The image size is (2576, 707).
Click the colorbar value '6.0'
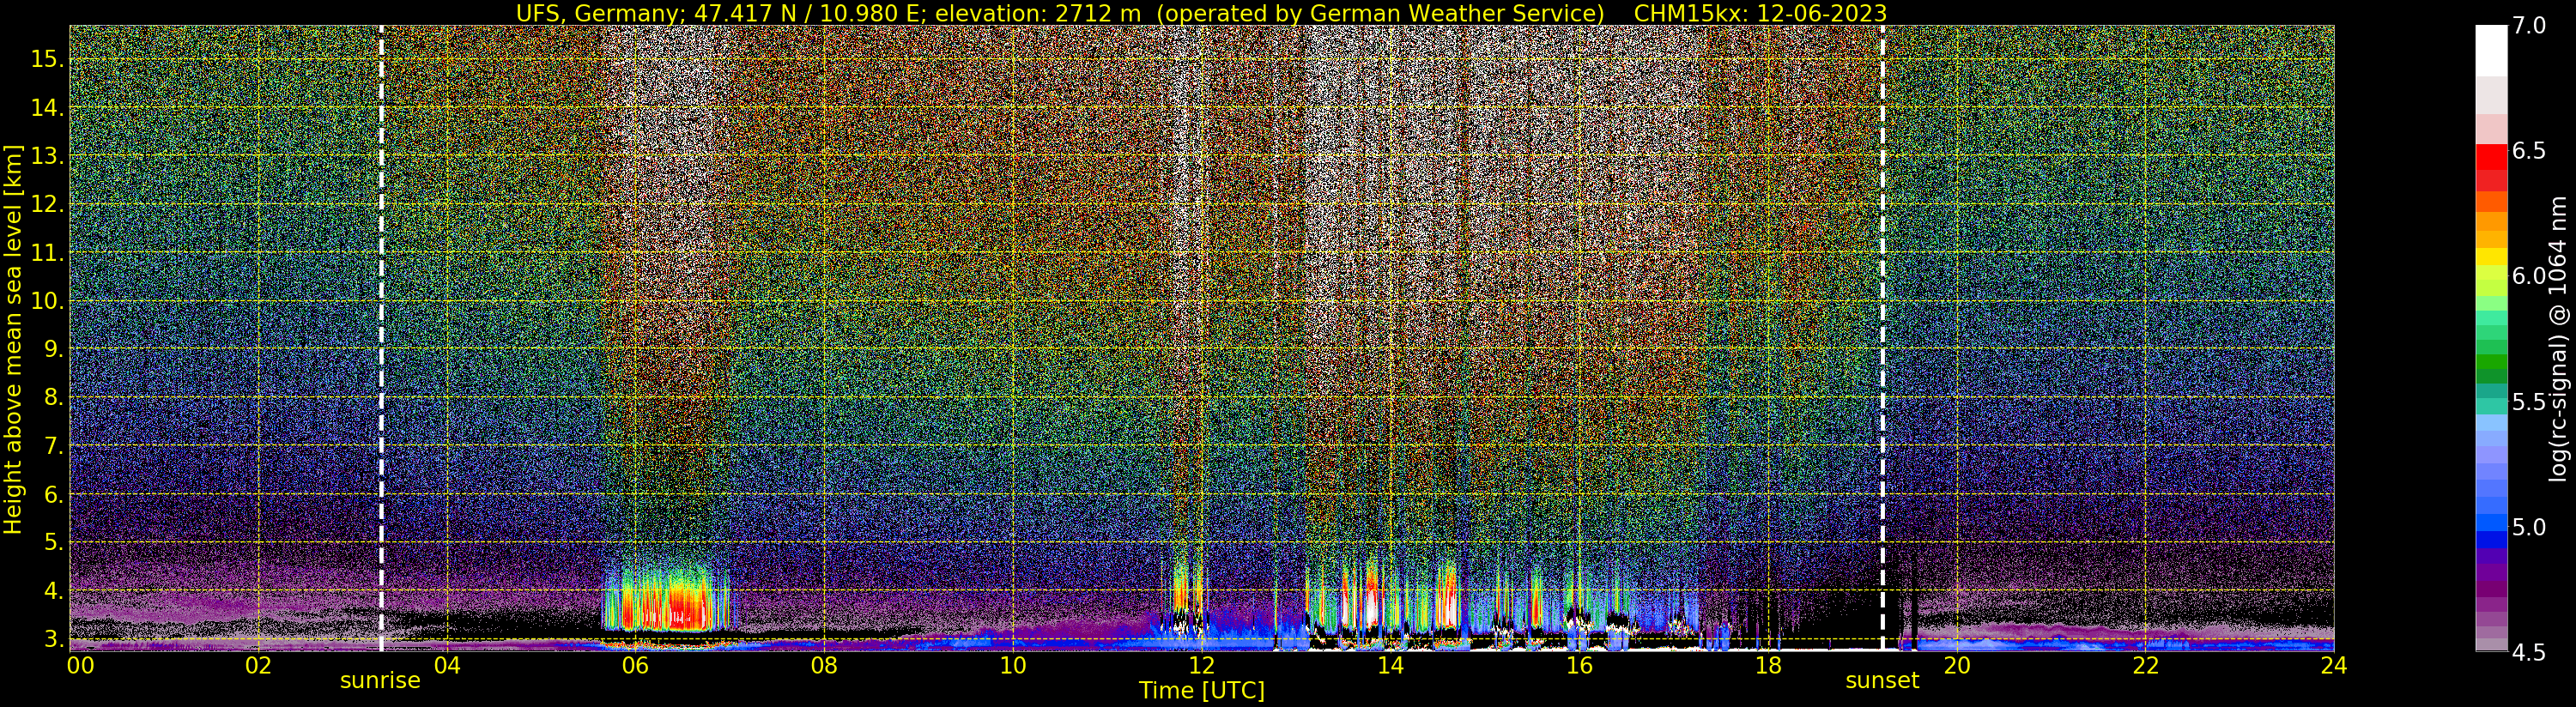[x=2529, y=276]
